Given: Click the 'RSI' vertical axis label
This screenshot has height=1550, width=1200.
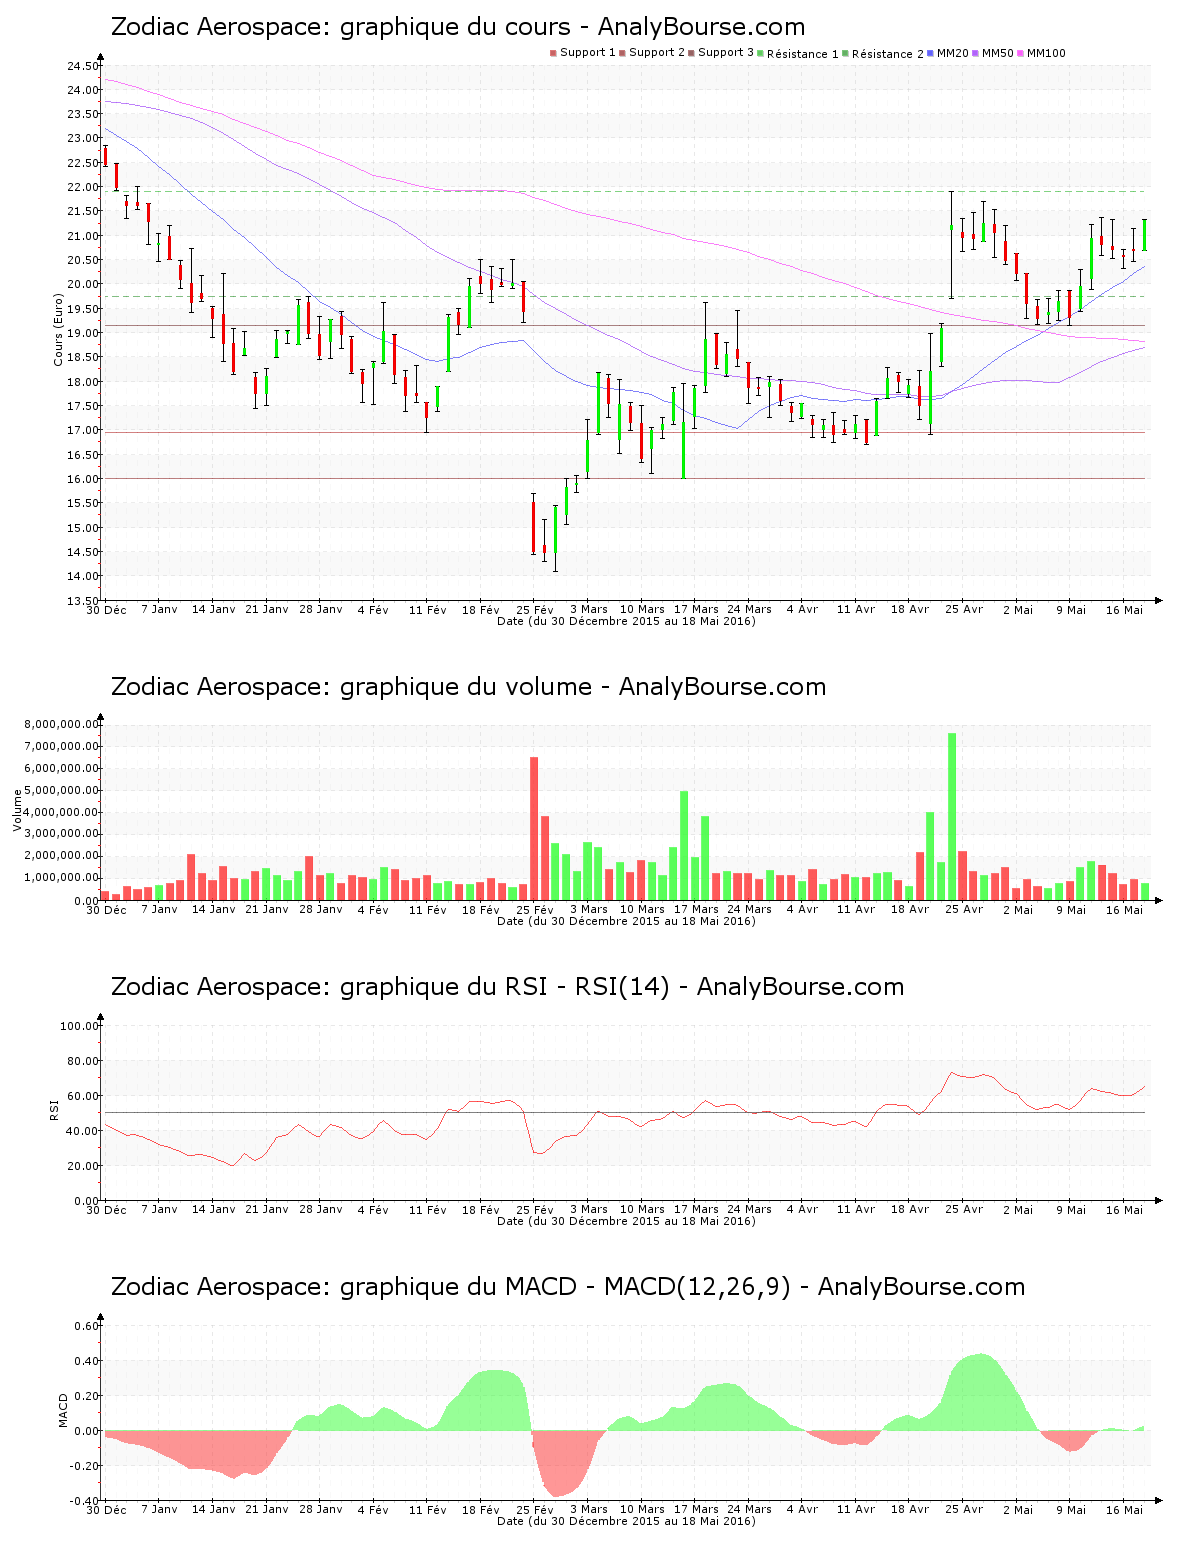Looking at the screenshot, I should pyautogui.click(x=54, y=1110).
